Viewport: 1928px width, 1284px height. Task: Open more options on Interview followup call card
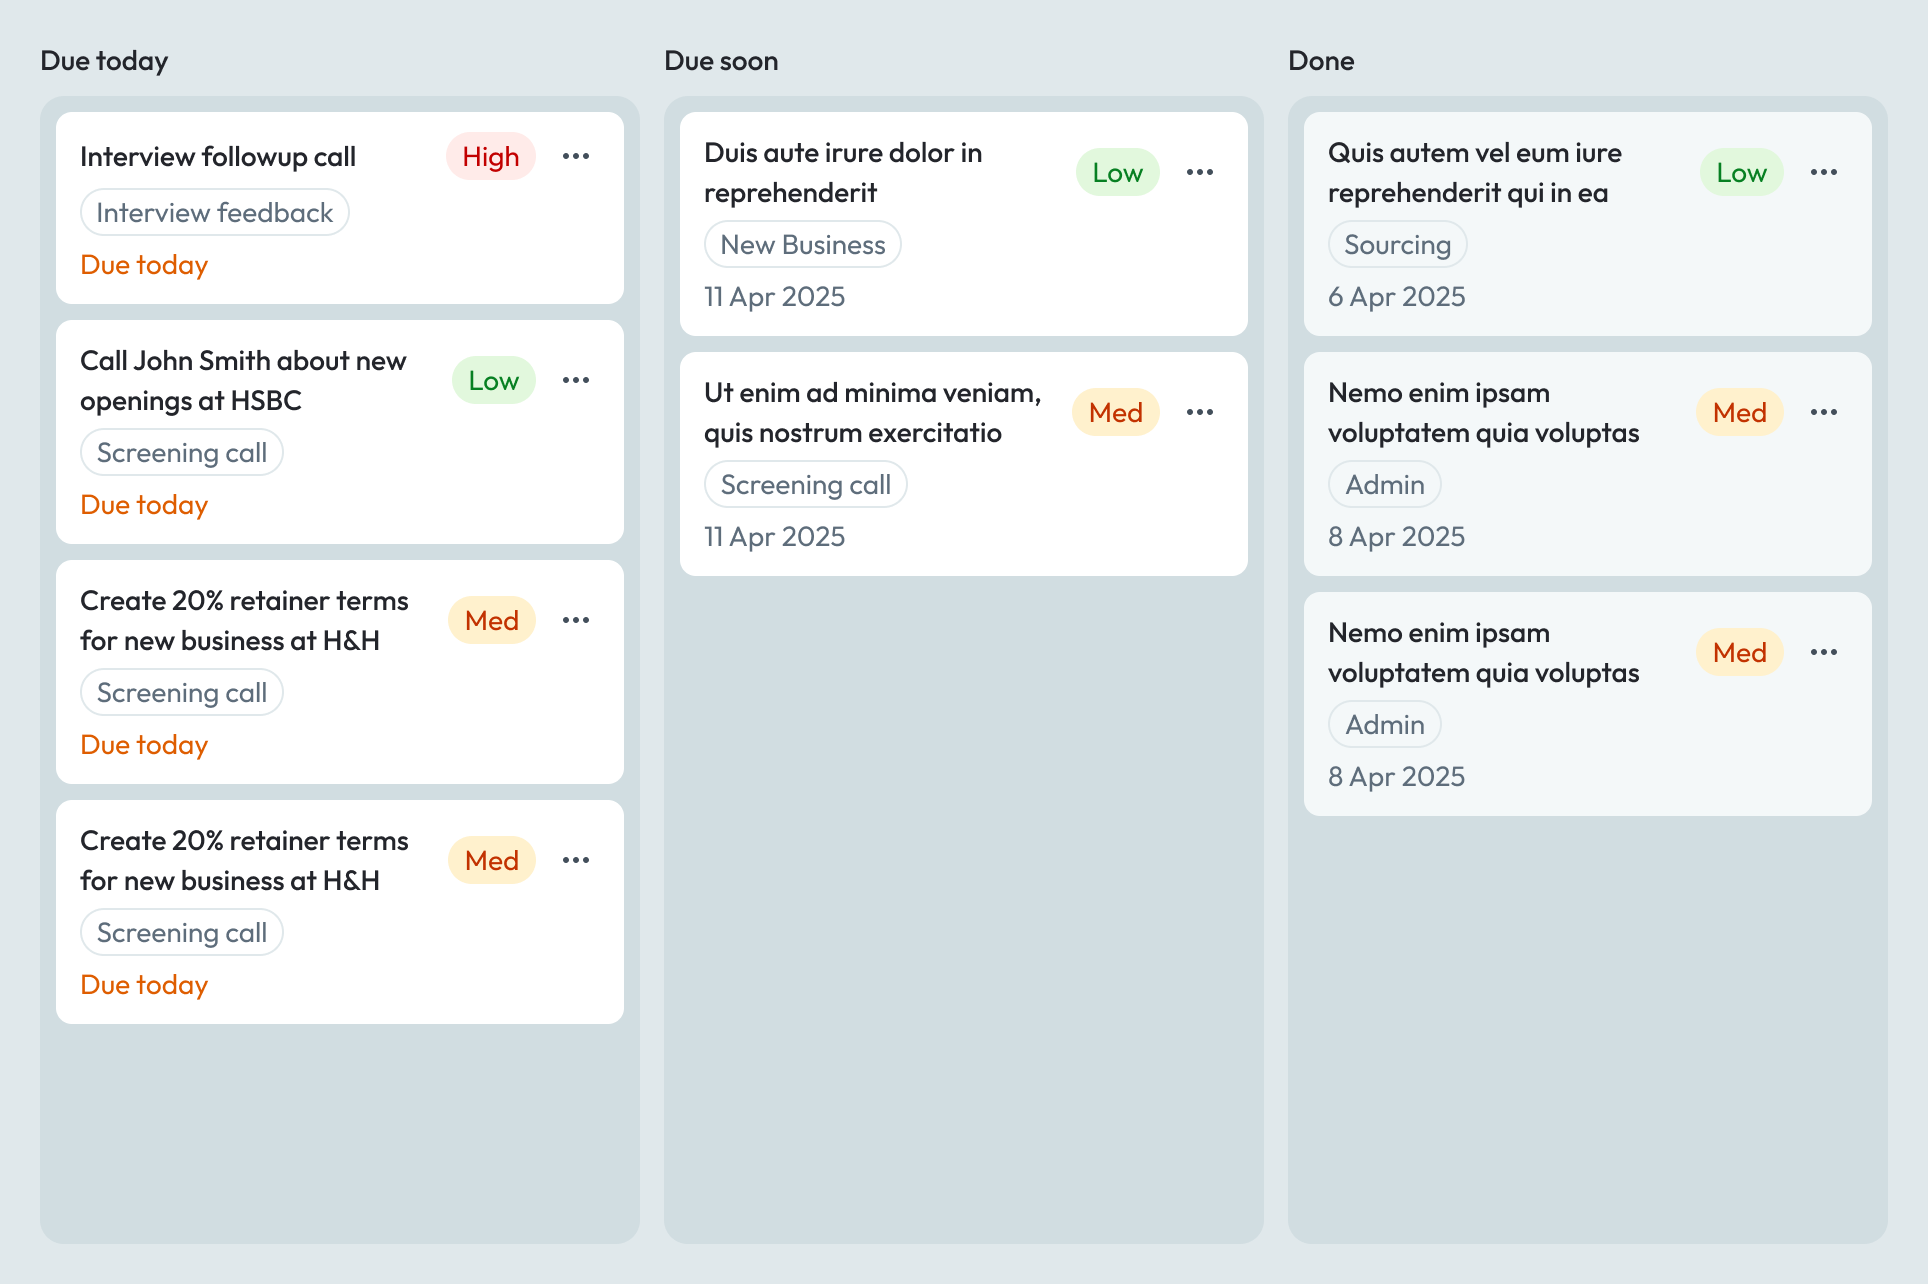[576, 156]
